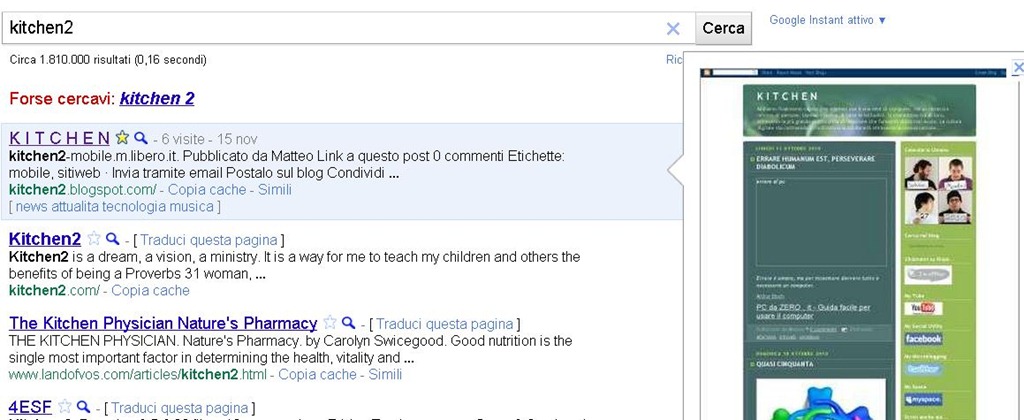This screenshot has height=420, width=1024.
Task: Star the 4ESF result
Action: coord(65,406)
